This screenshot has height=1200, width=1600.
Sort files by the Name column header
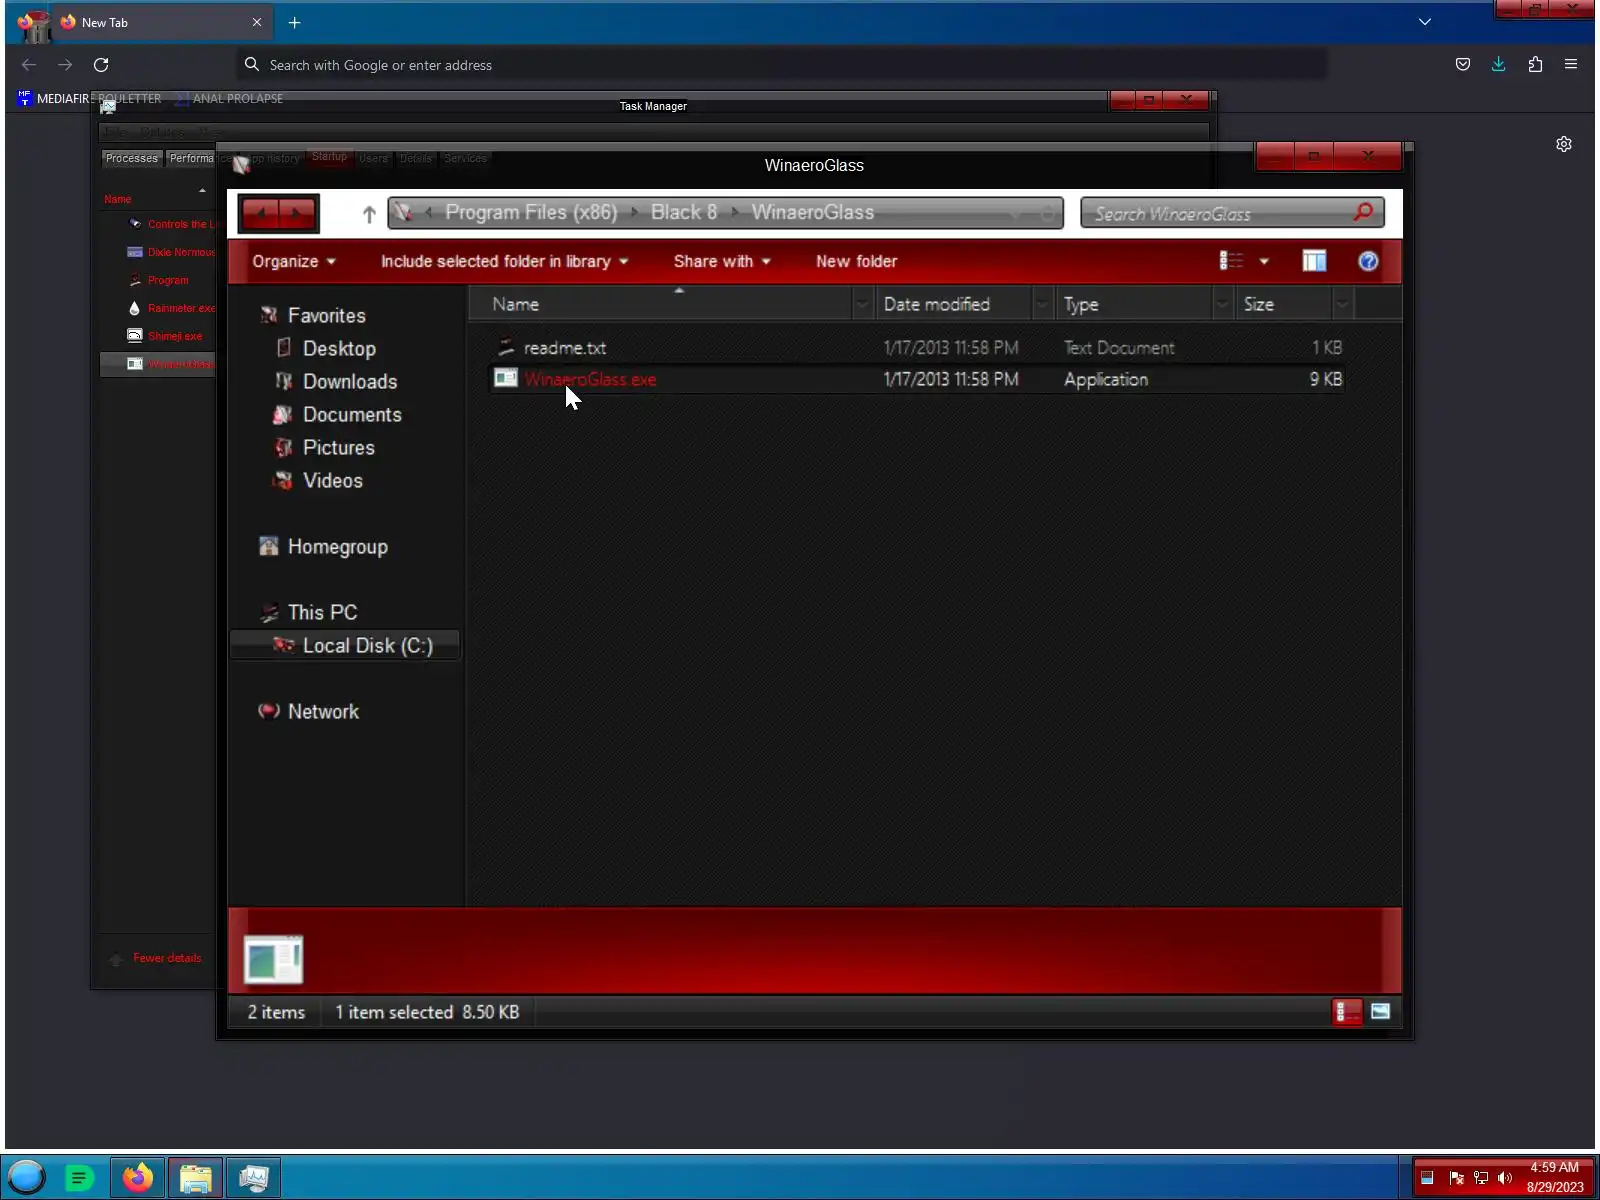pyautogui.click(x=660, y=304)
